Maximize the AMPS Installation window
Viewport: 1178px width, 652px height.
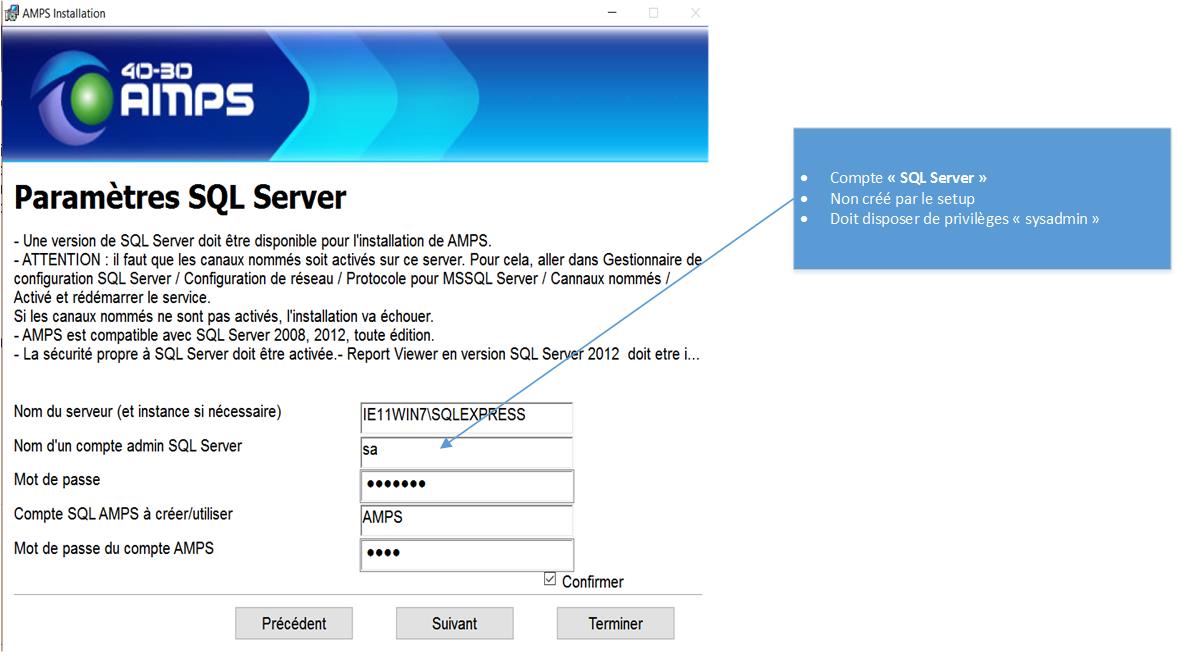point(653,13)
